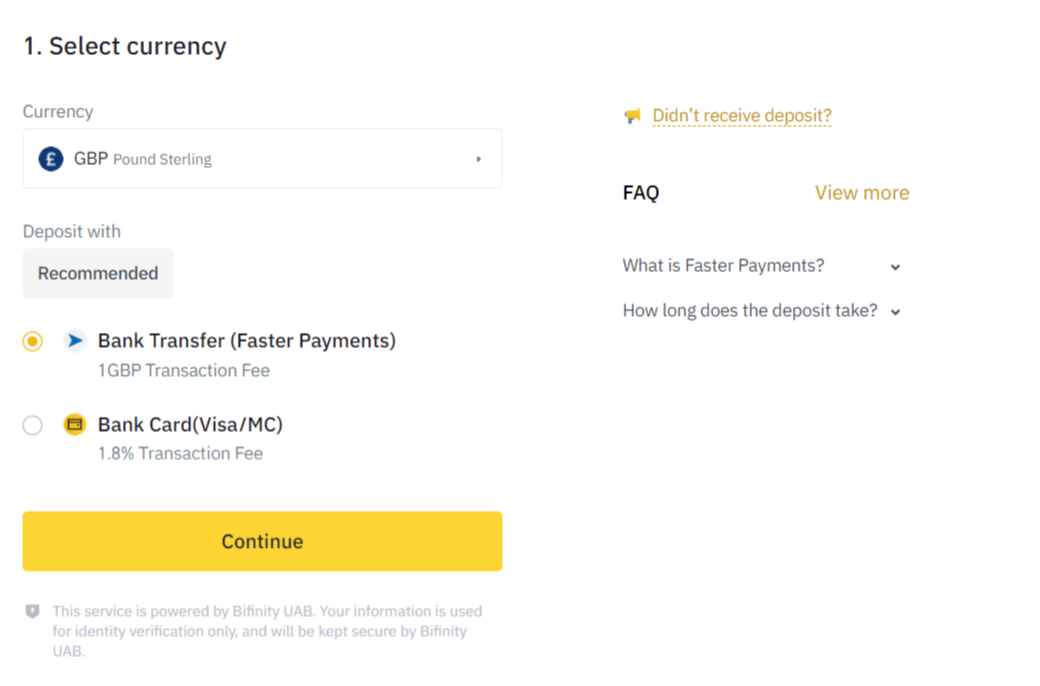
Task: Click the Bank Transfer (Faster Payments) label
Action: pyautogui.click(x=247, y=340)
